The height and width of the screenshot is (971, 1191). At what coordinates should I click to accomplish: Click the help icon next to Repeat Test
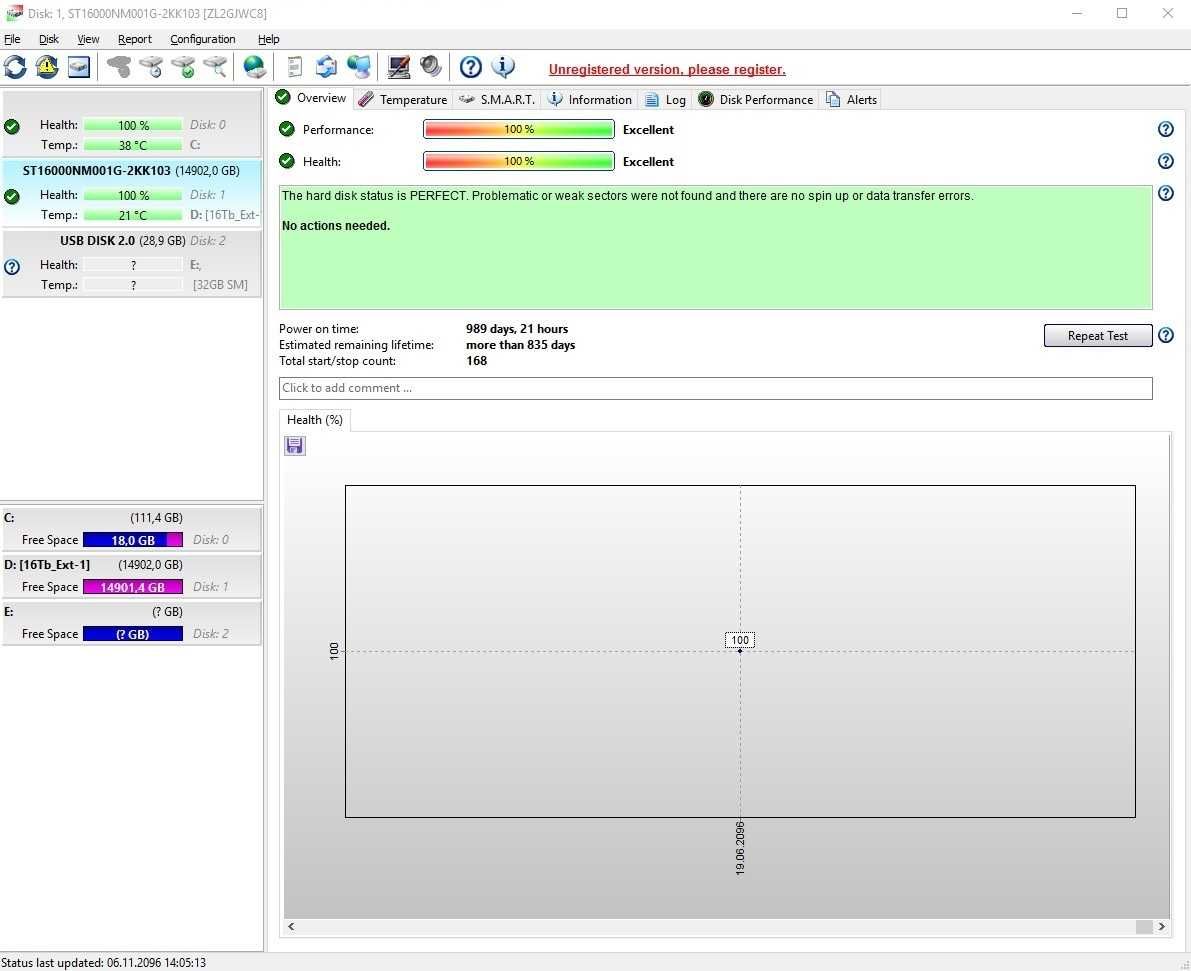tap(1166, 335)
